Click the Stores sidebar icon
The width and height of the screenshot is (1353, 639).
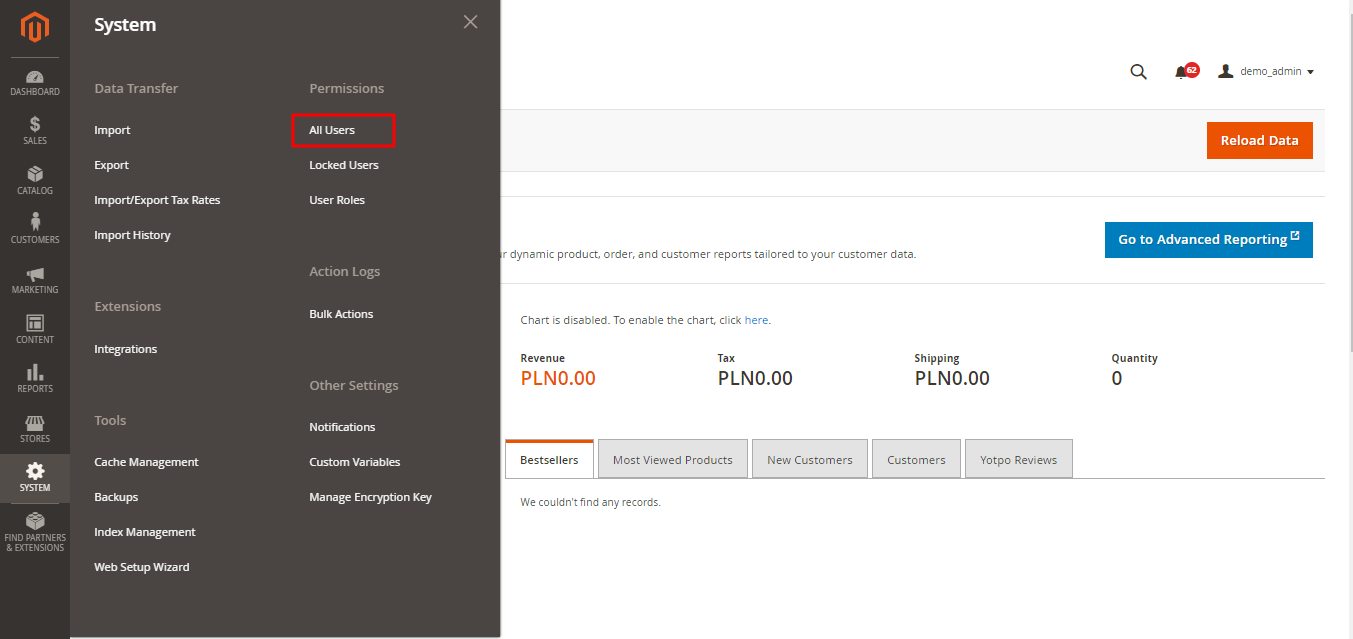[35, 428]
